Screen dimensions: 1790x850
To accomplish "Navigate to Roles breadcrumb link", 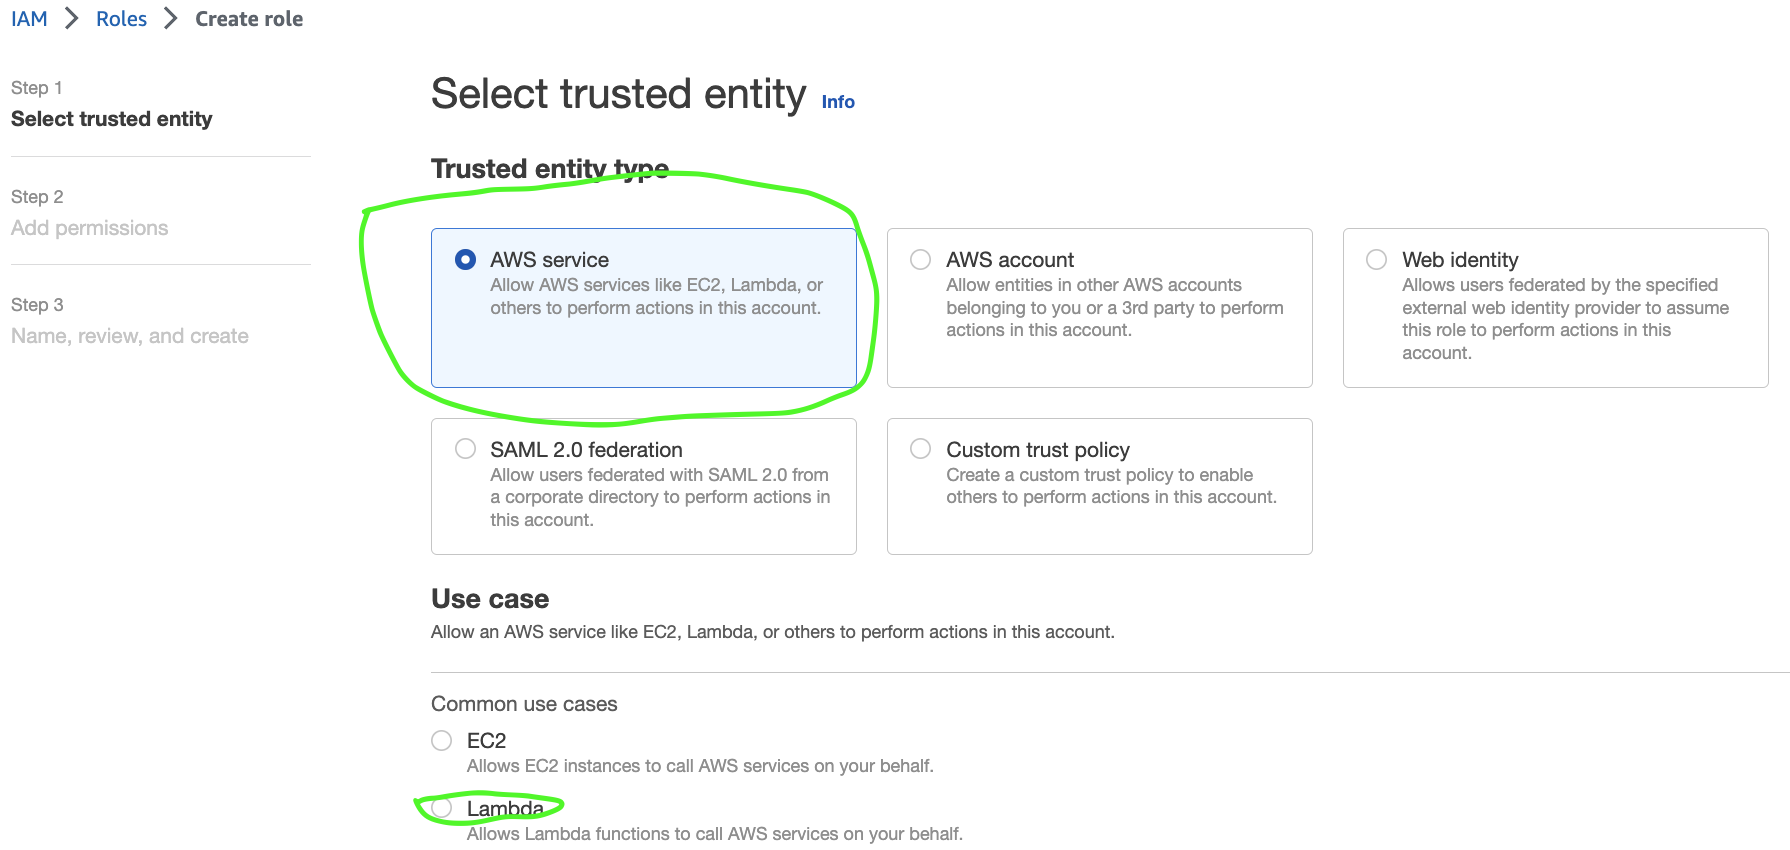I will (121, 19).
